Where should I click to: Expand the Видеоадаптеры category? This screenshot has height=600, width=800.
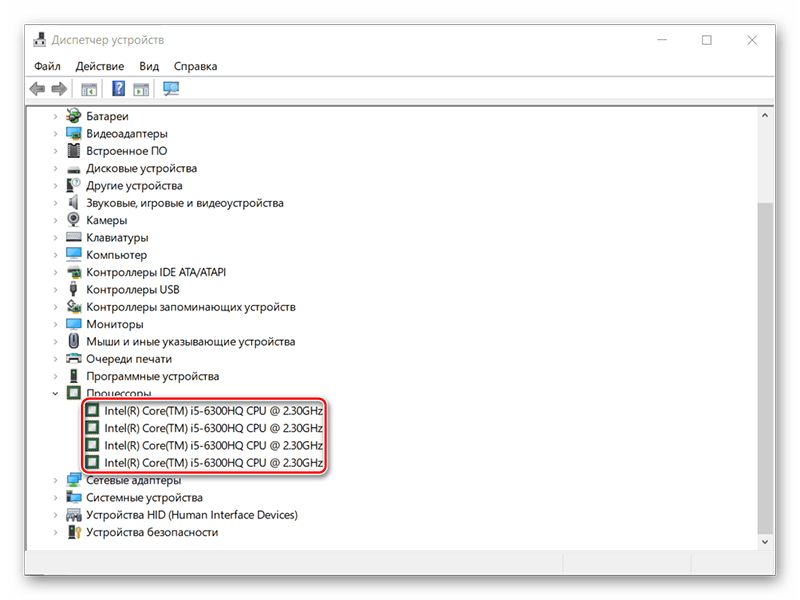pos(56,134)
